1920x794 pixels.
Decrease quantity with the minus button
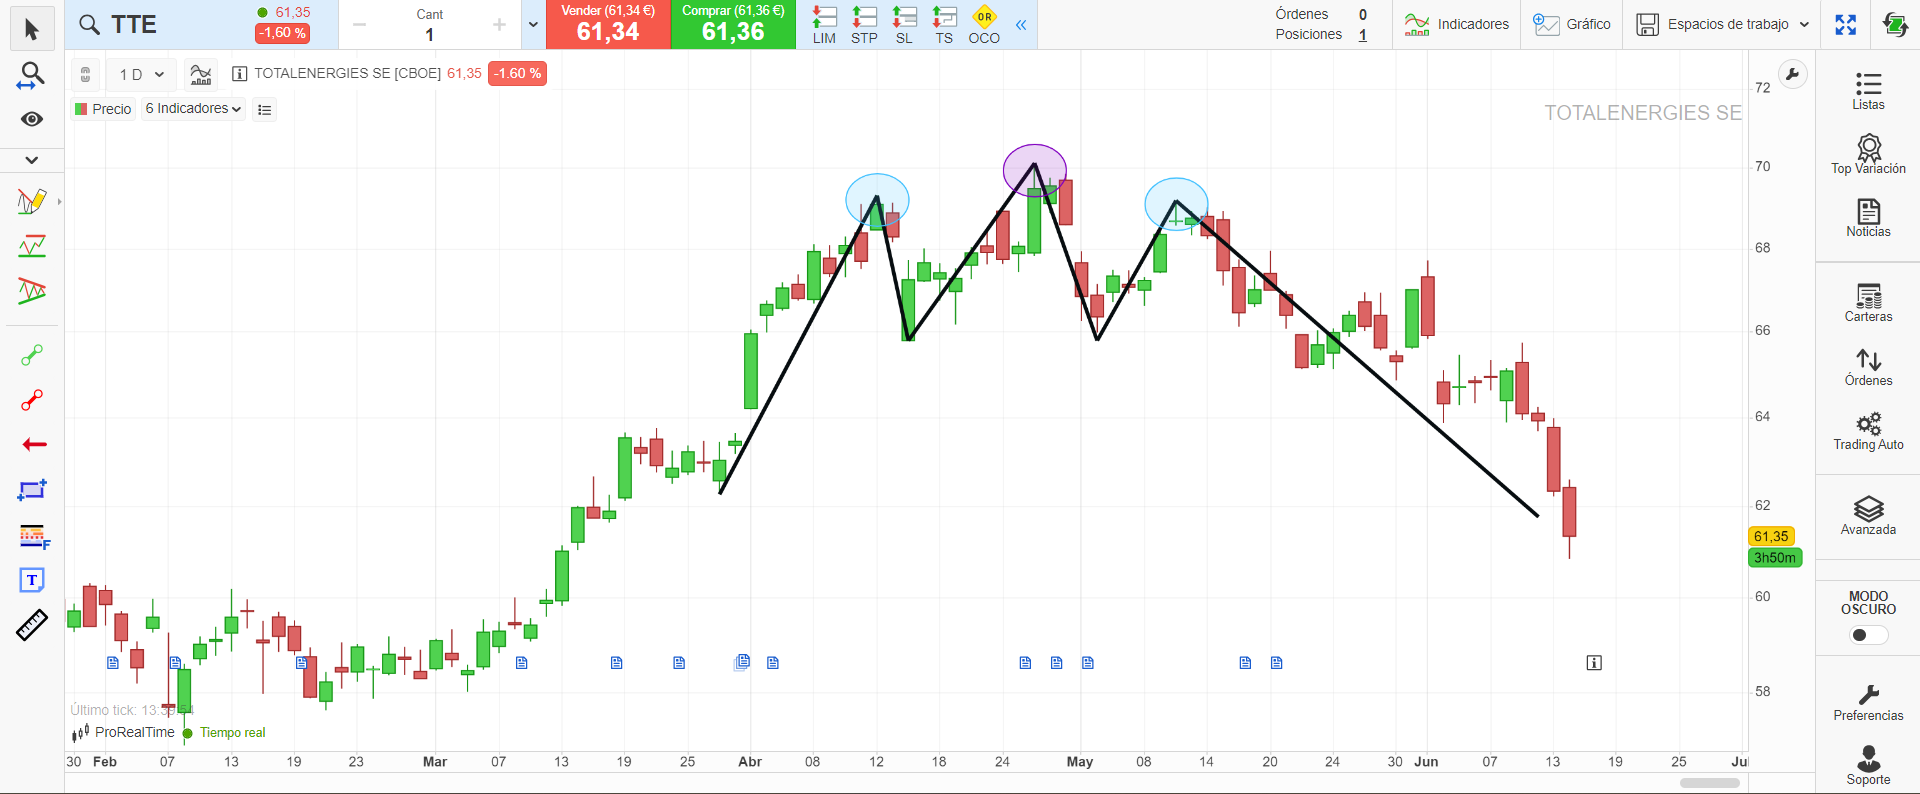(x=360, y=25)
